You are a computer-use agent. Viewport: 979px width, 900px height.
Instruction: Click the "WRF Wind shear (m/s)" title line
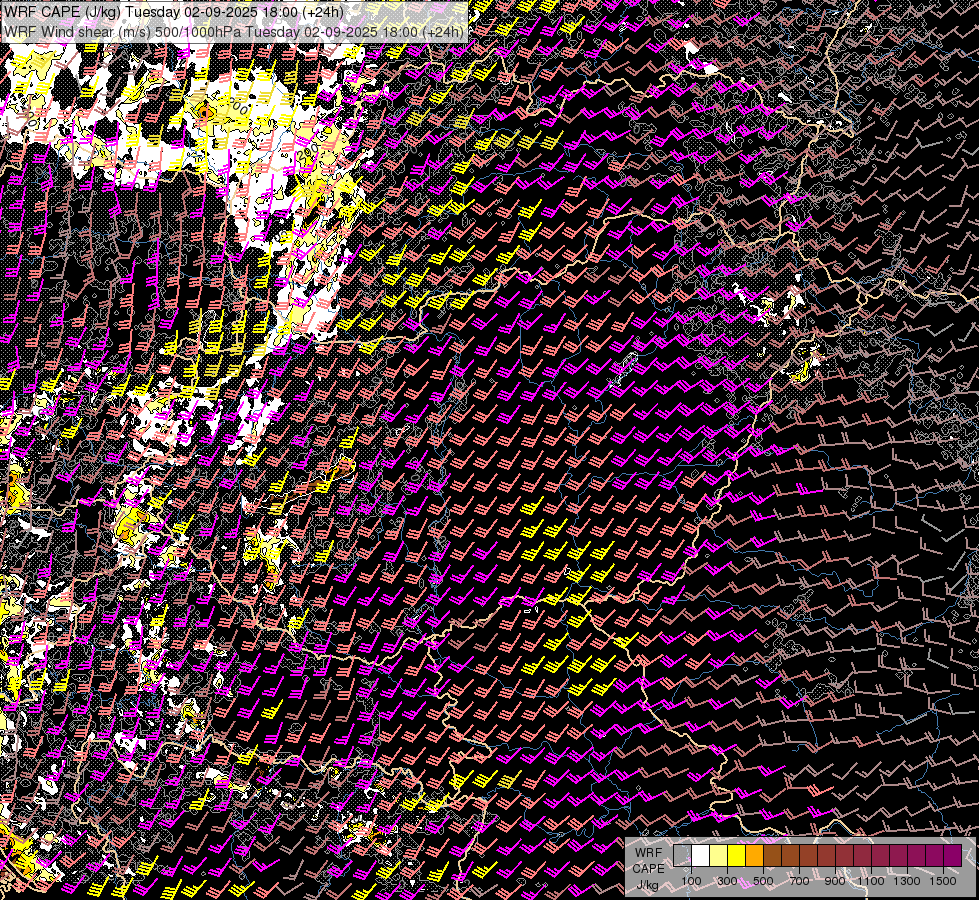[234, 31]
